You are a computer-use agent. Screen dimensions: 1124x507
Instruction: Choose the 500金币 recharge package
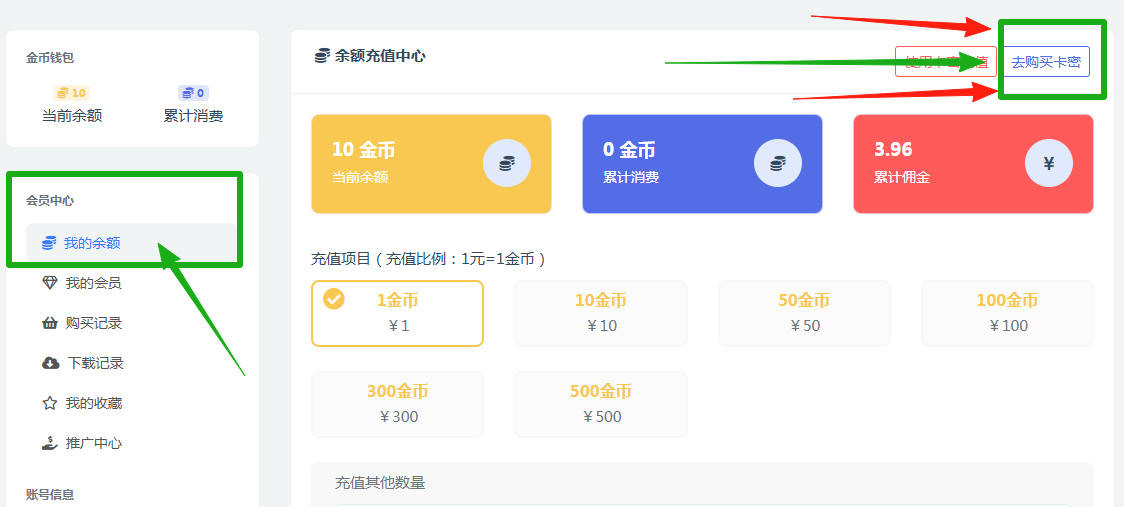point(601,404)
